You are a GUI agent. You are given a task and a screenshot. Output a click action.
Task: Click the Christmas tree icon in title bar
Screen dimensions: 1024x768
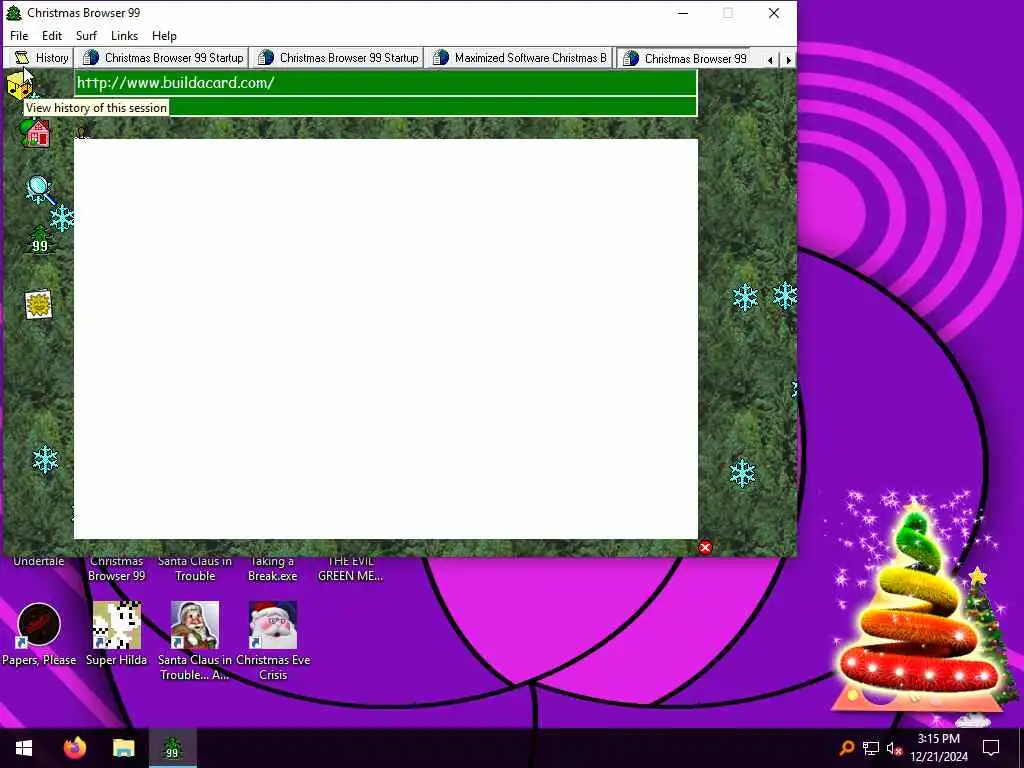pos(14,13)
